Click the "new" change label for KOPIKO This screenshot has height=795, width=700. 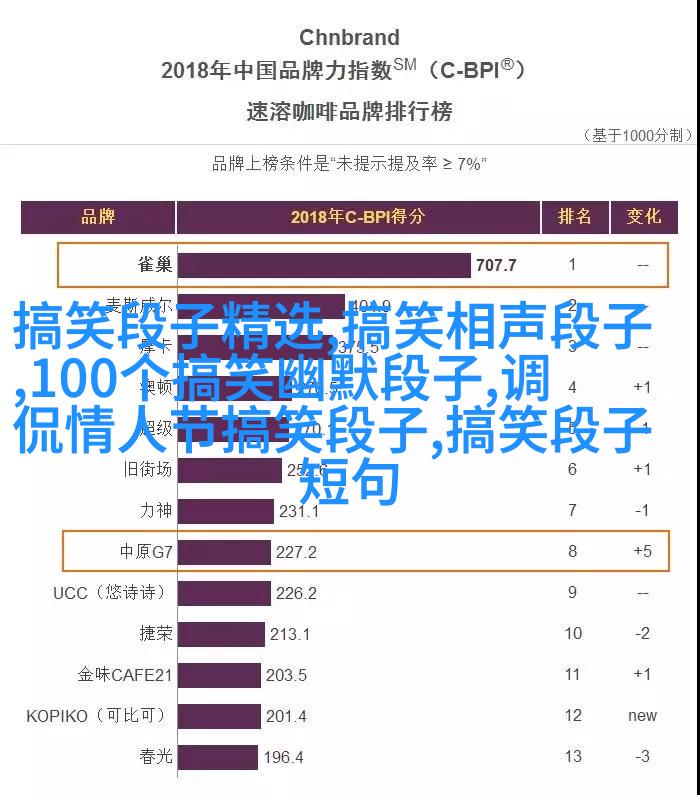point(642,715)
